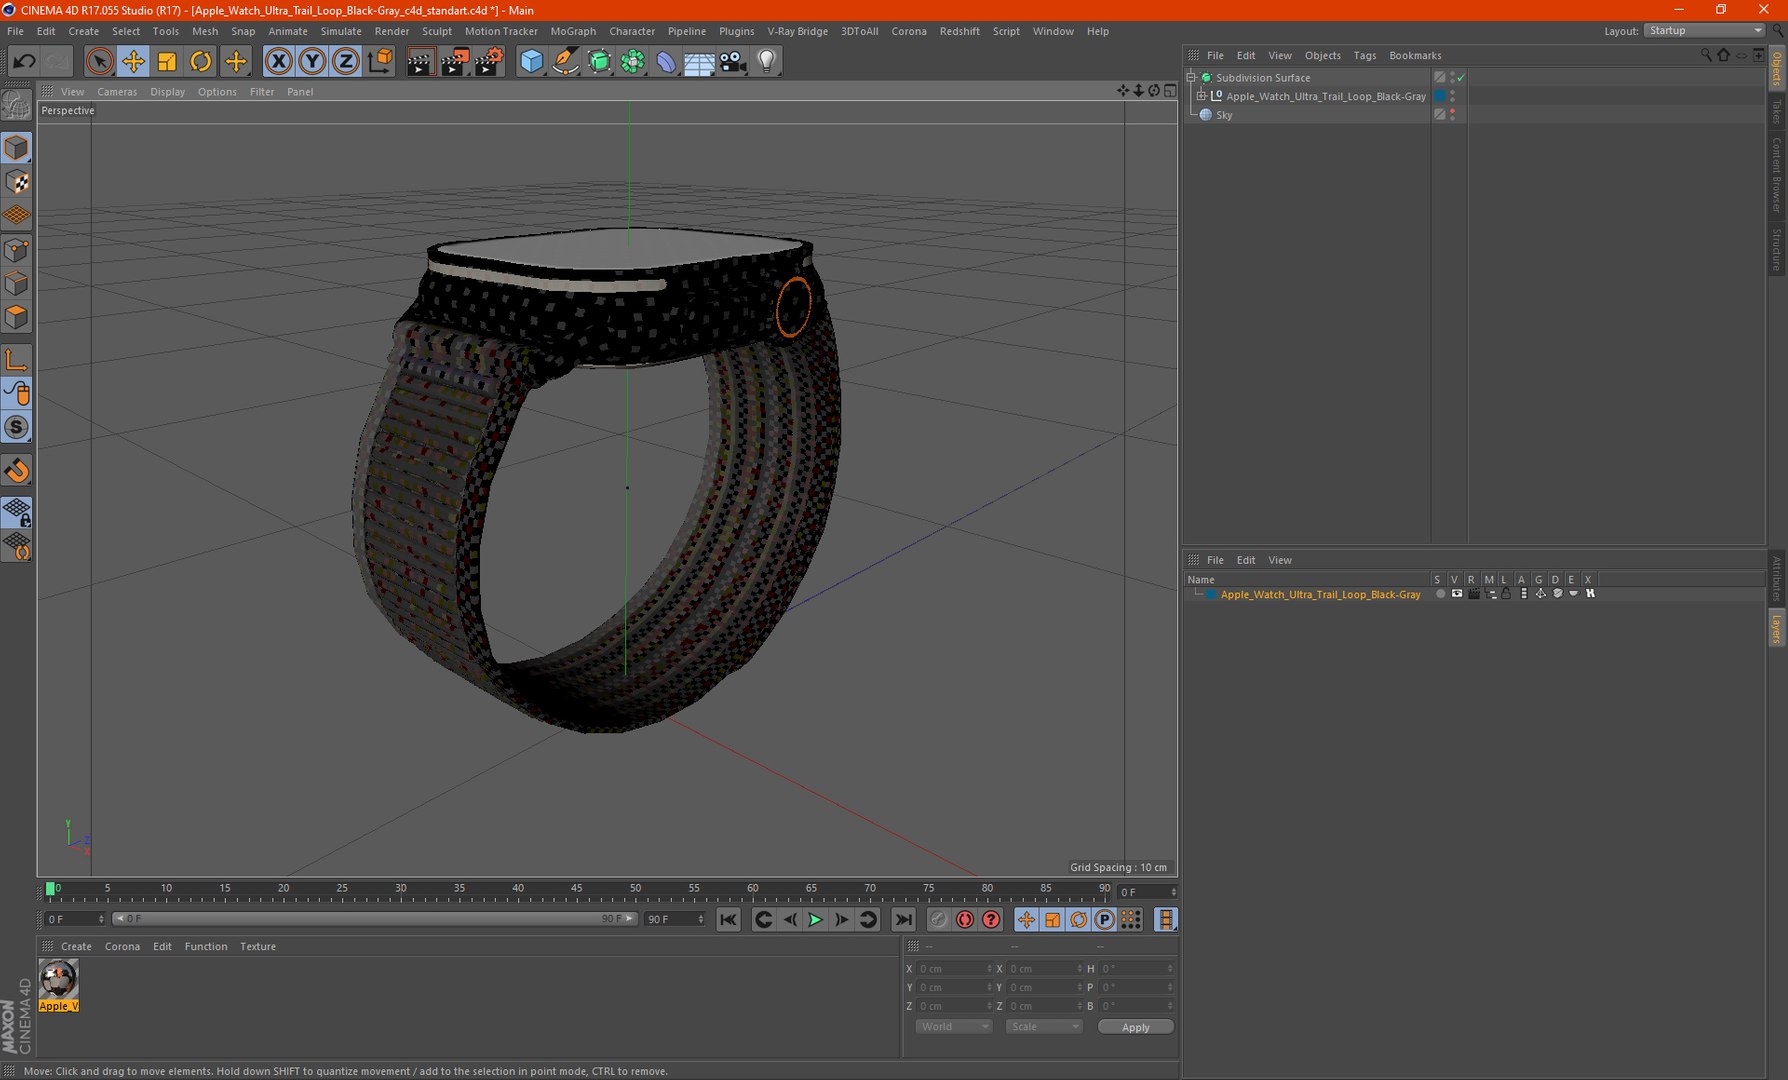Go to end of animation
Image resolution: width=1788 pixels, height=1080 pixels.
point(903,920)
